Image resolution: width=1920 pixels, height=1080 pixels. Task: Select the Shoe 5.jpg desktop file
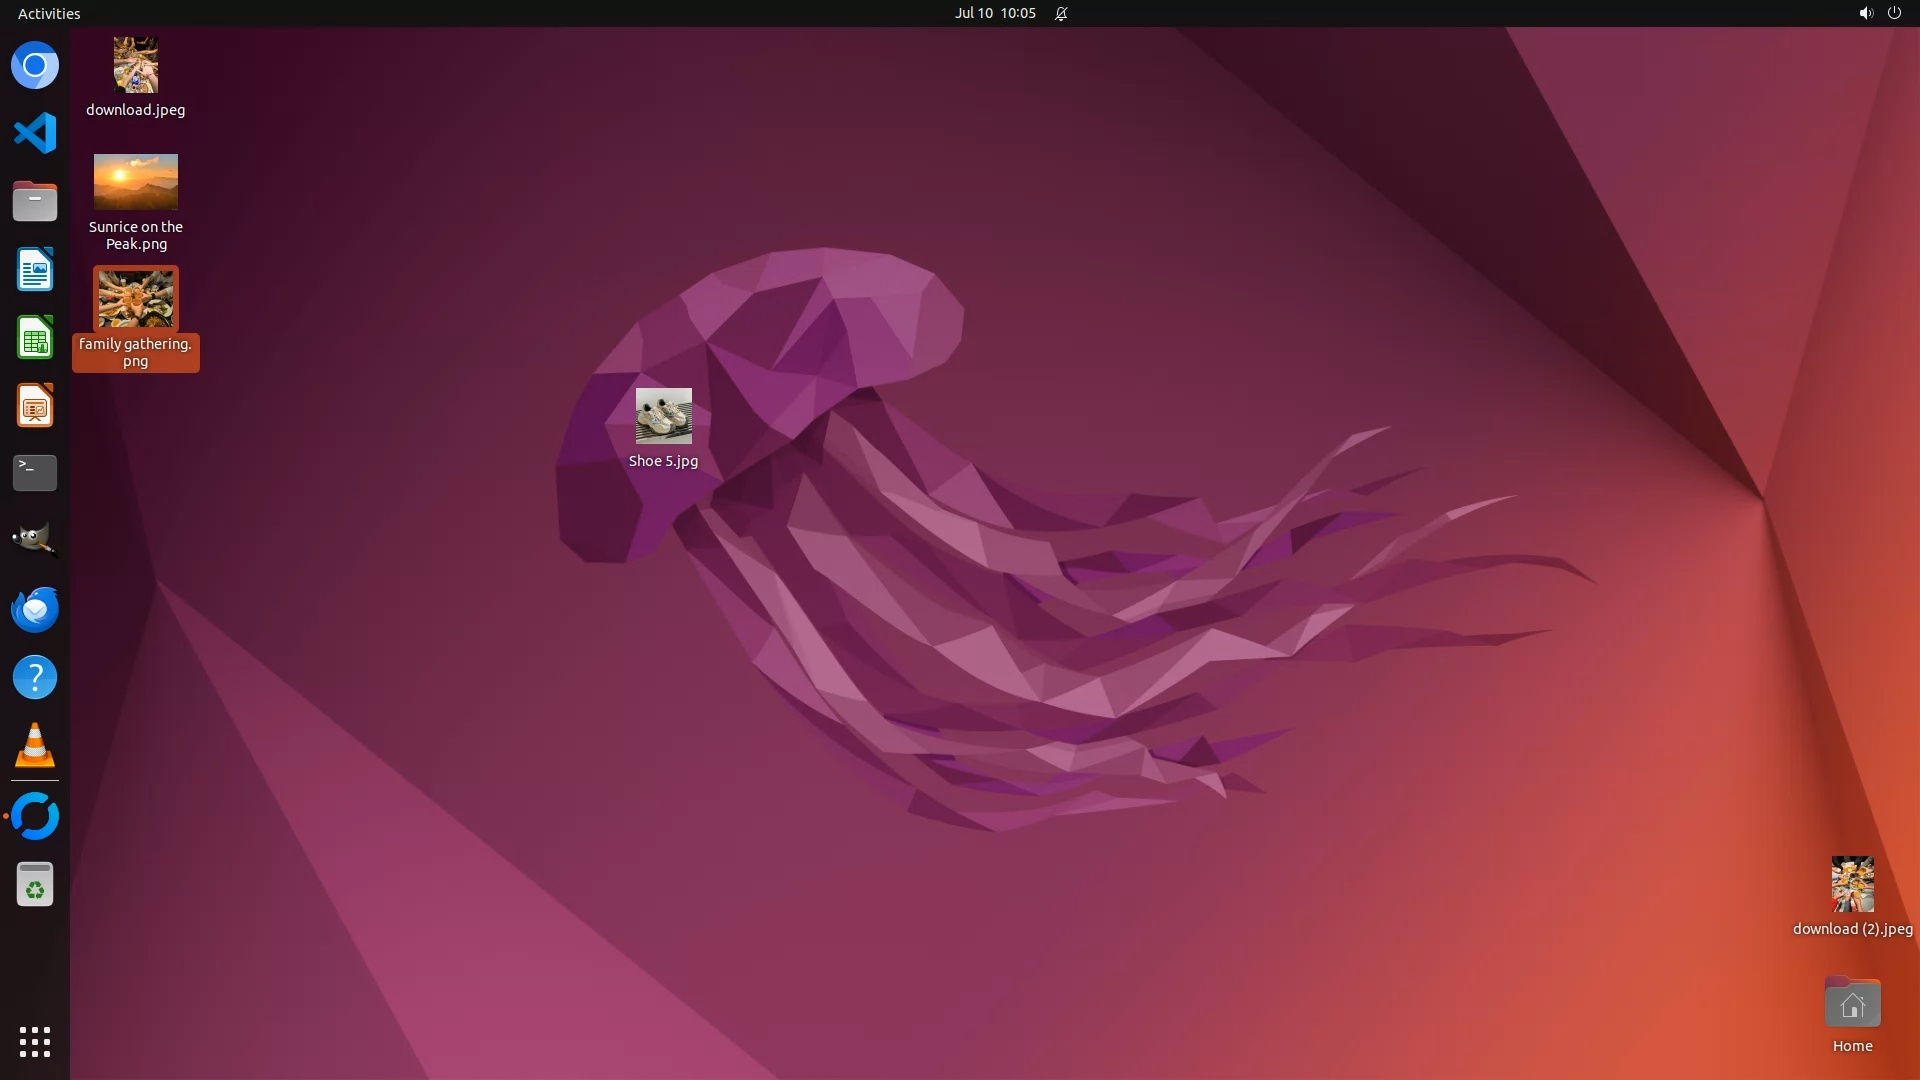[663, 417]
